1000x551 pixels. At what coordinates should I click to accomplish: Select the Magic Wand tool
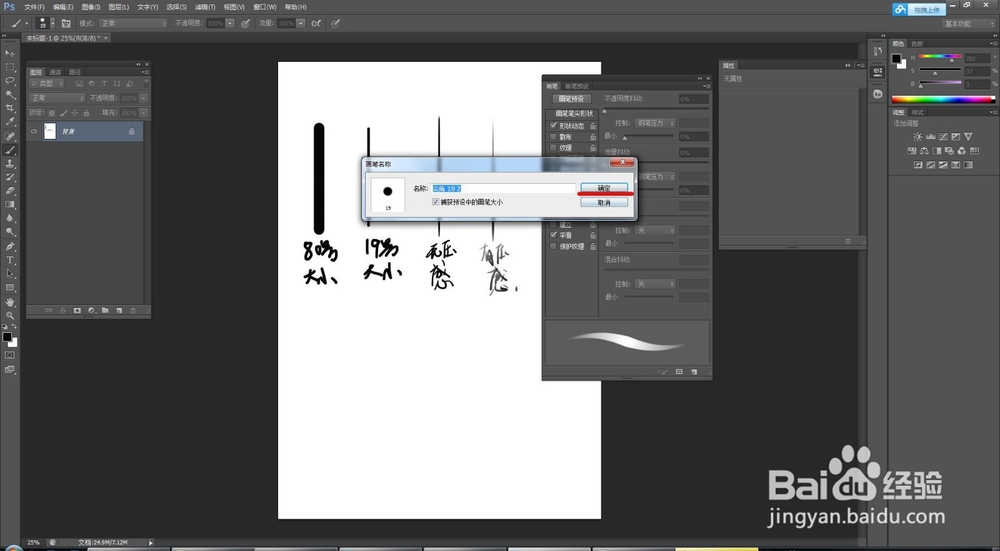(x=10, y=94)
